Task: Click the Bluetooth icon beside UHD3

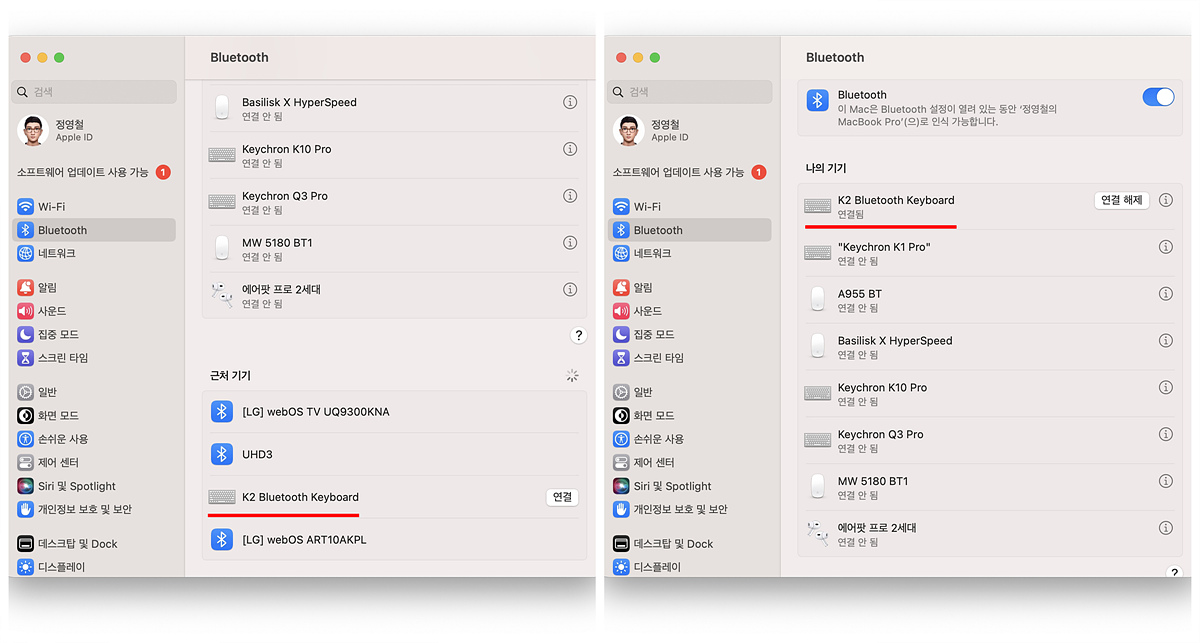Action: pyautogui.click(x=222, y=454)
